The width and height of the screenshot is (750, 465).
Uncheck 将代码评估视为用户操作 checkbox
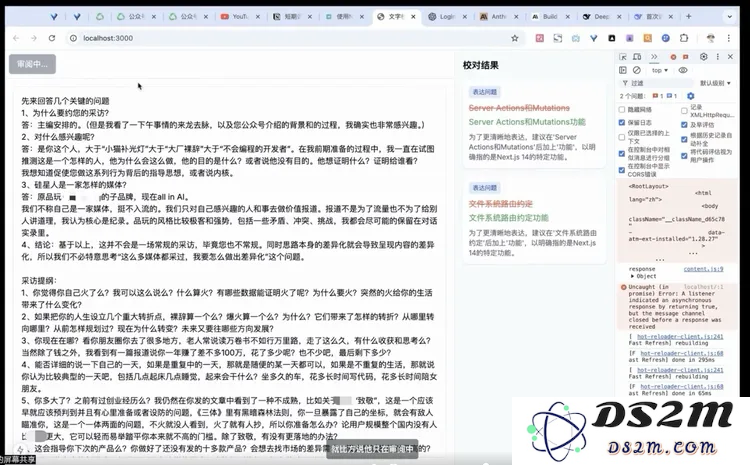pos(684,155)
